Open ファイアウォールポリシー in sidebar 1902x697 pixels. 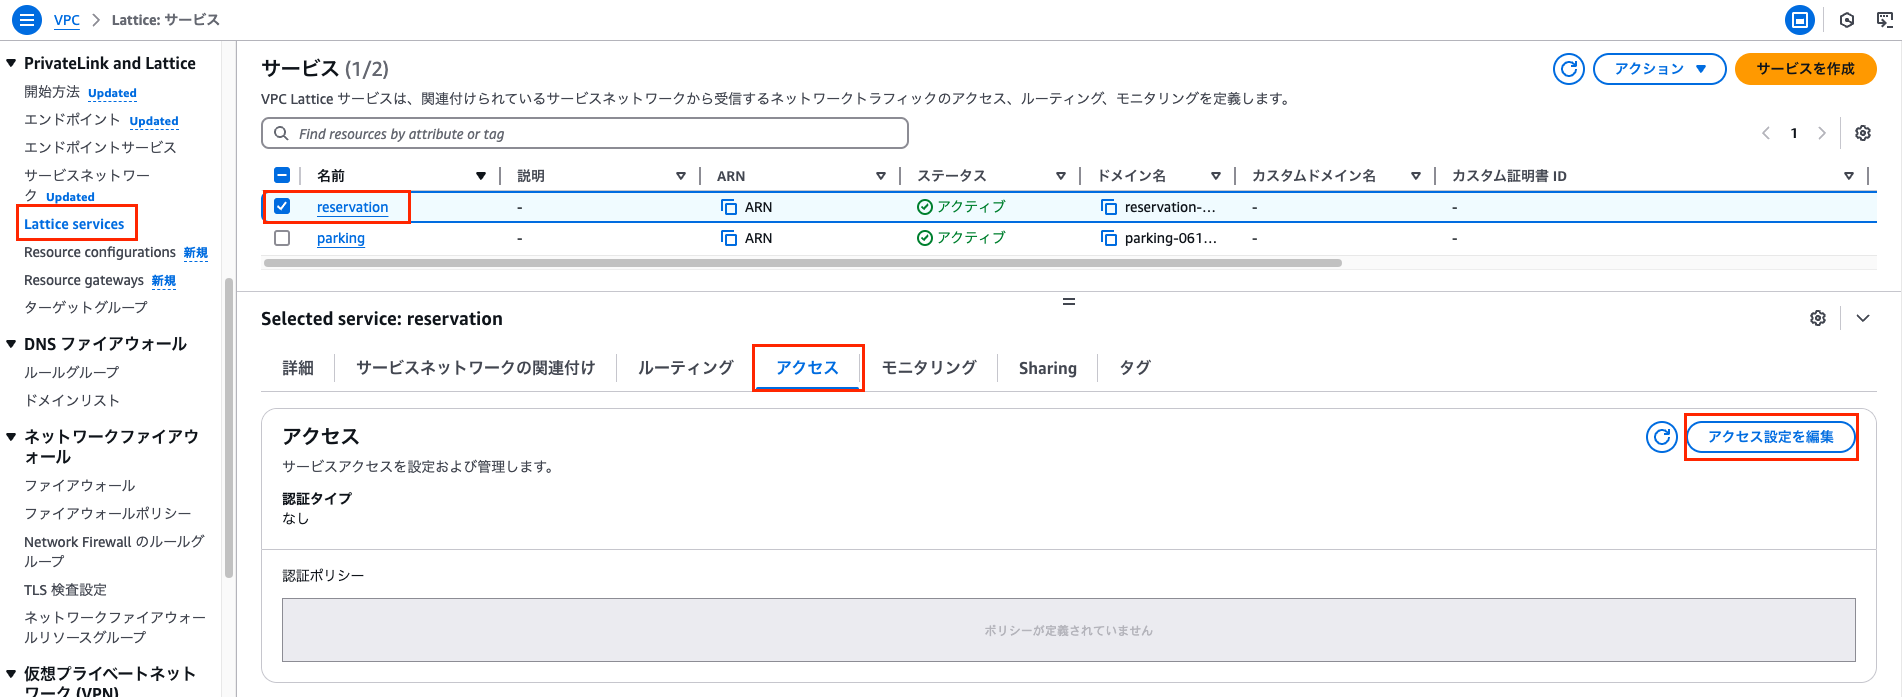(108, 513)
